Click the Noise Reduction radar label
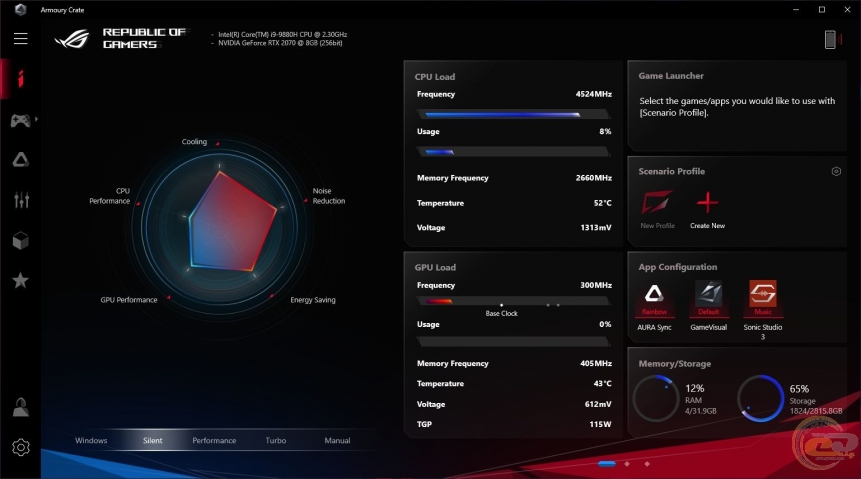The image size is (861, 479). coord(329,196)
